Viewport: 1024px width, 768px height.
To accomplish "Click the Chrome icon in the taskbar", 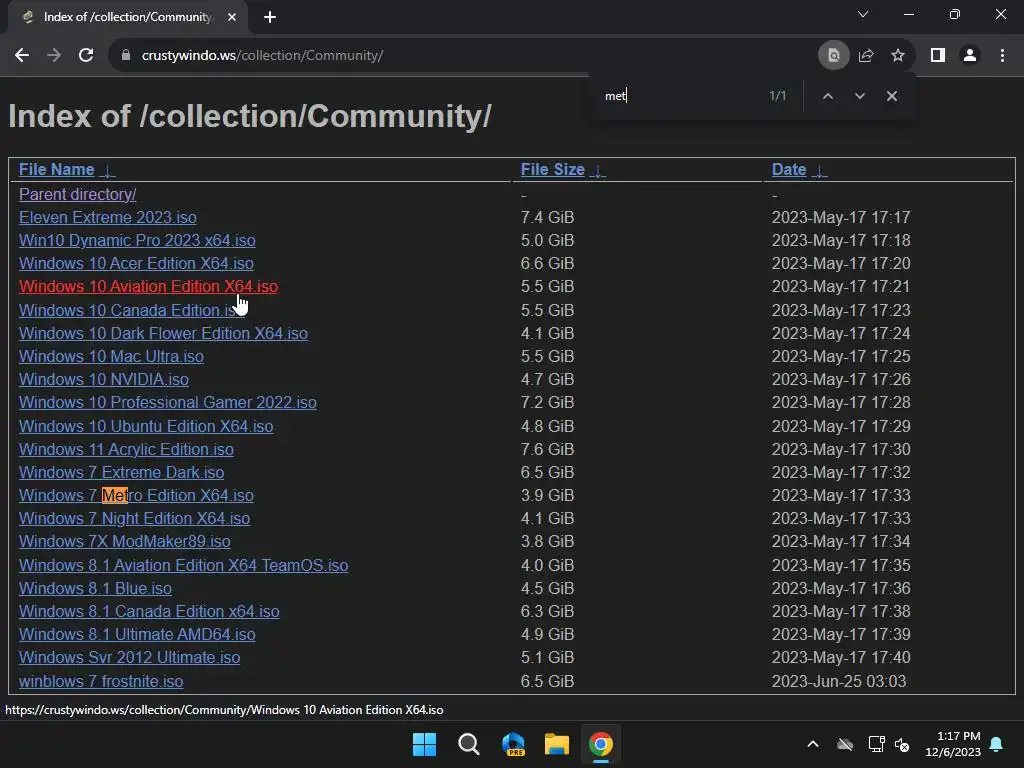I will (601, 744).
